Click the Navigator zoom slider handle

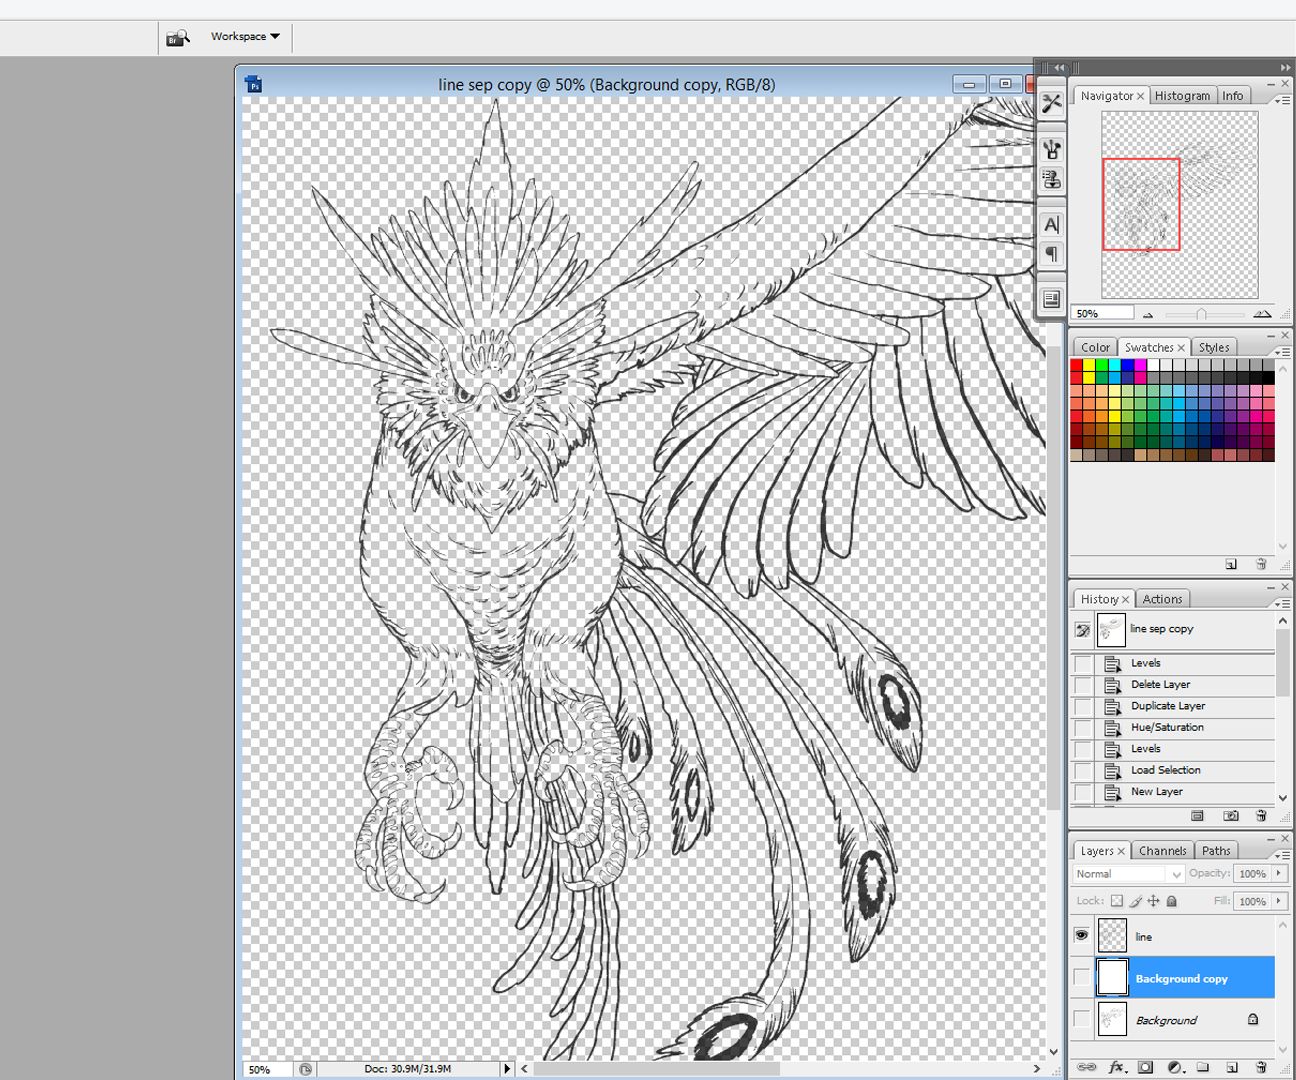[x=1201, y=314]
